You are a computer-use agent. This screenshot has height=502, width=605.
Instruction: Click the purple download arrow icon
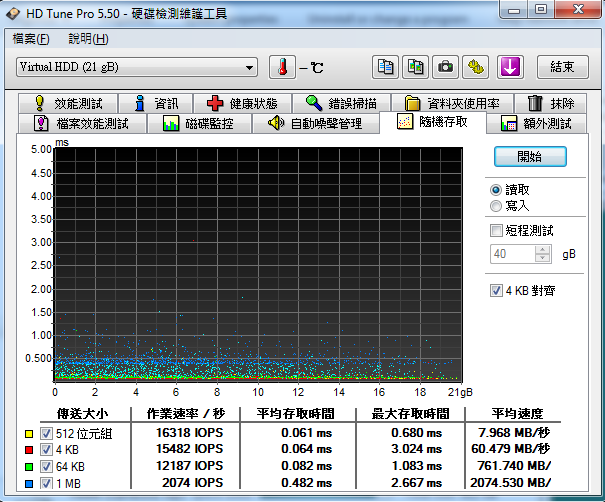[510, 67]
